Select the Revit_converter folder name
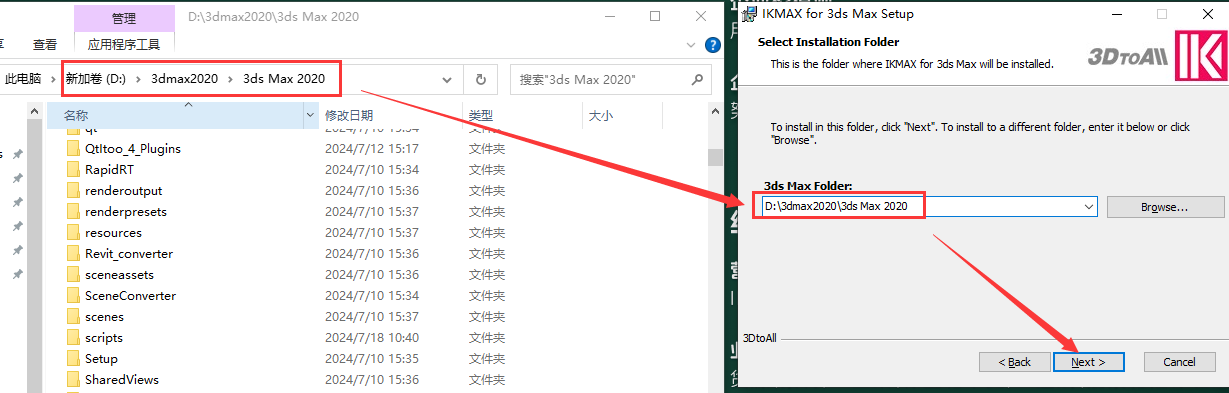 (x=129, y=253)
